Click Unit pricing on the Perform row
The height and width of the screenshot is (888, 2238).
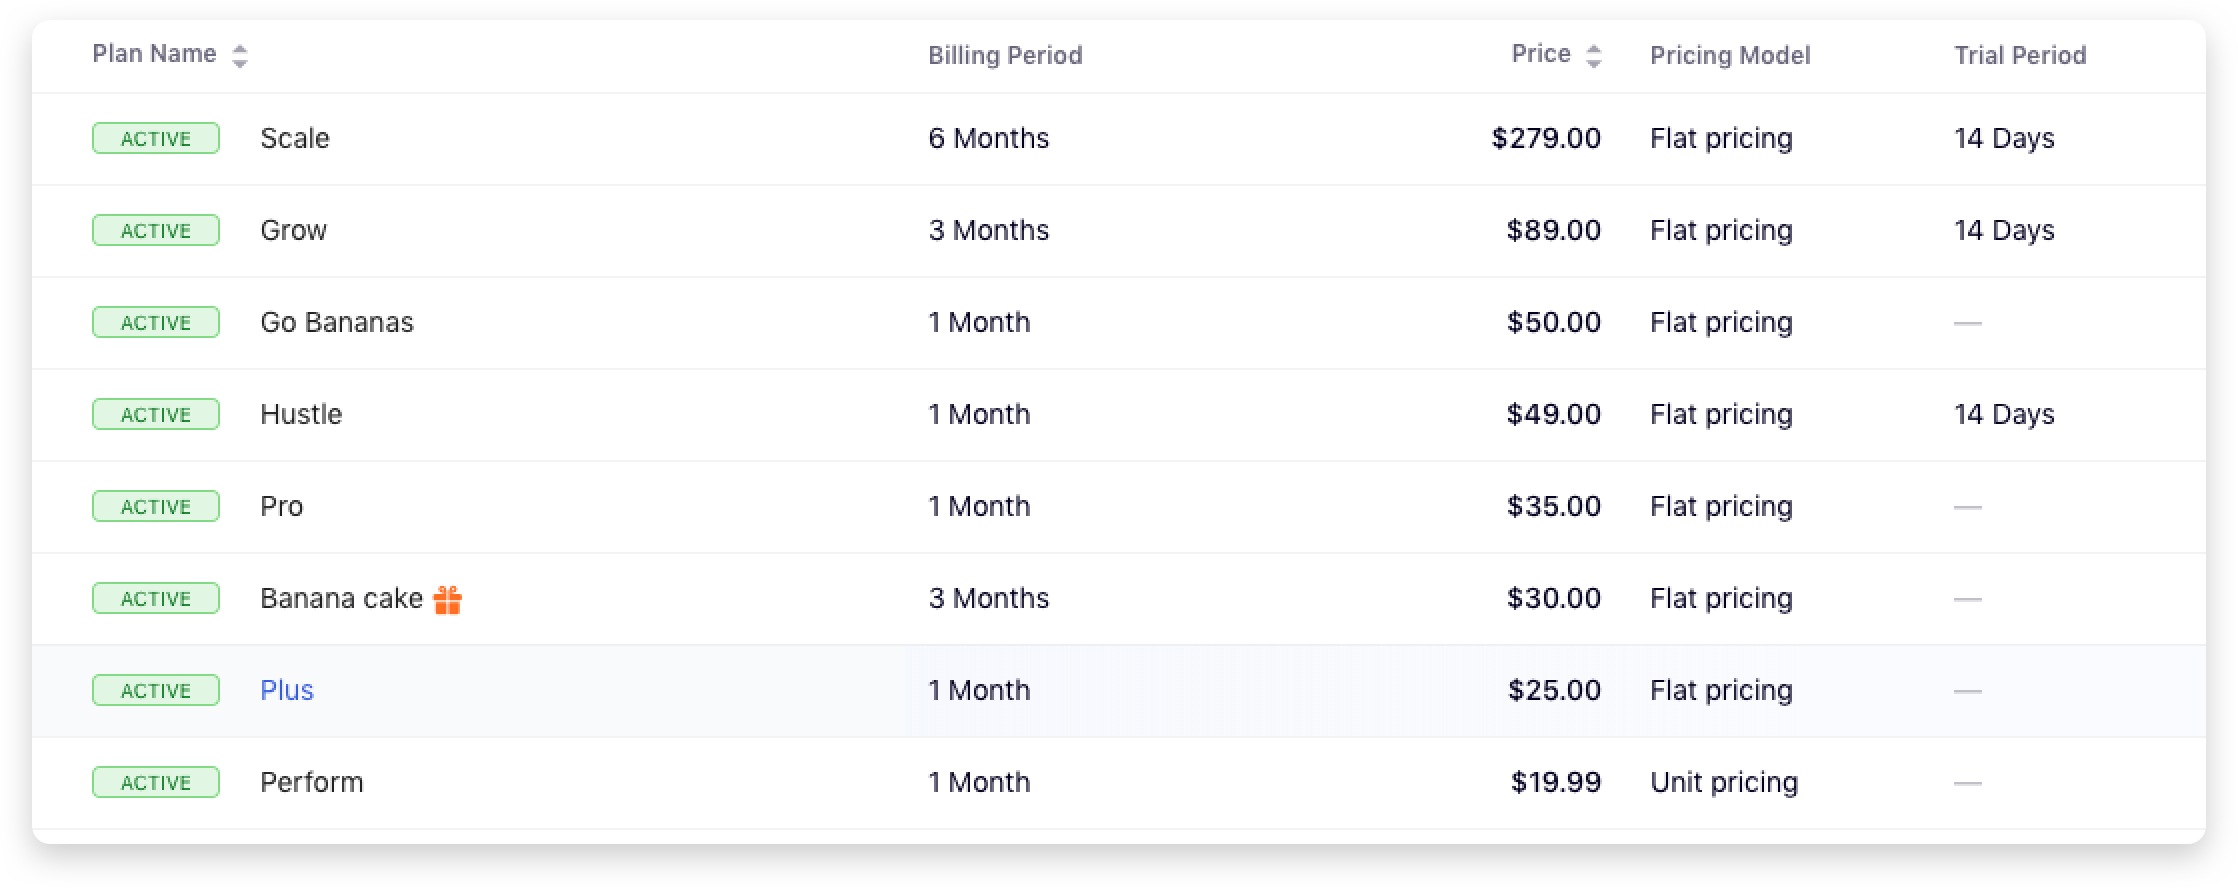[1723, 782]
